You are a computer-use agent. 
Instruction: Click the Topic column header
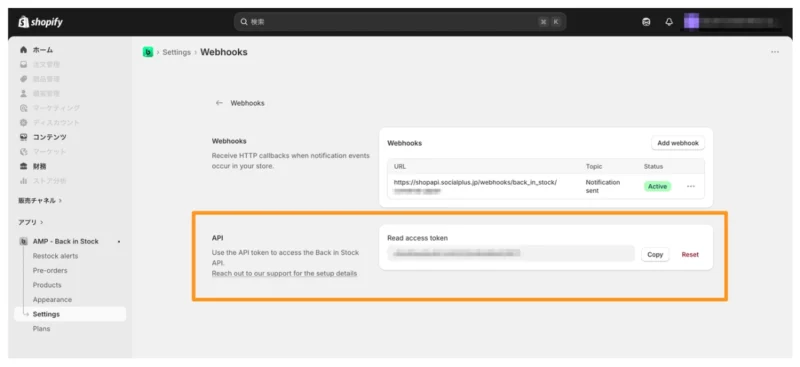[x=594, y=166]
